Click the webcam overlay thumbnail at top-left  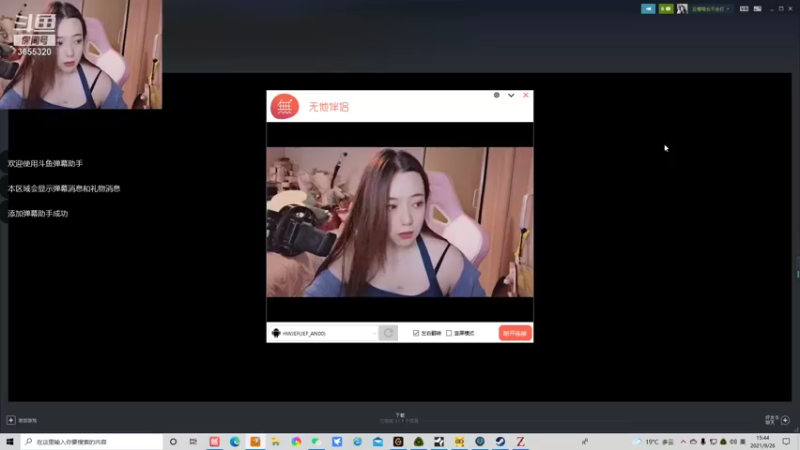pos(81,54)
